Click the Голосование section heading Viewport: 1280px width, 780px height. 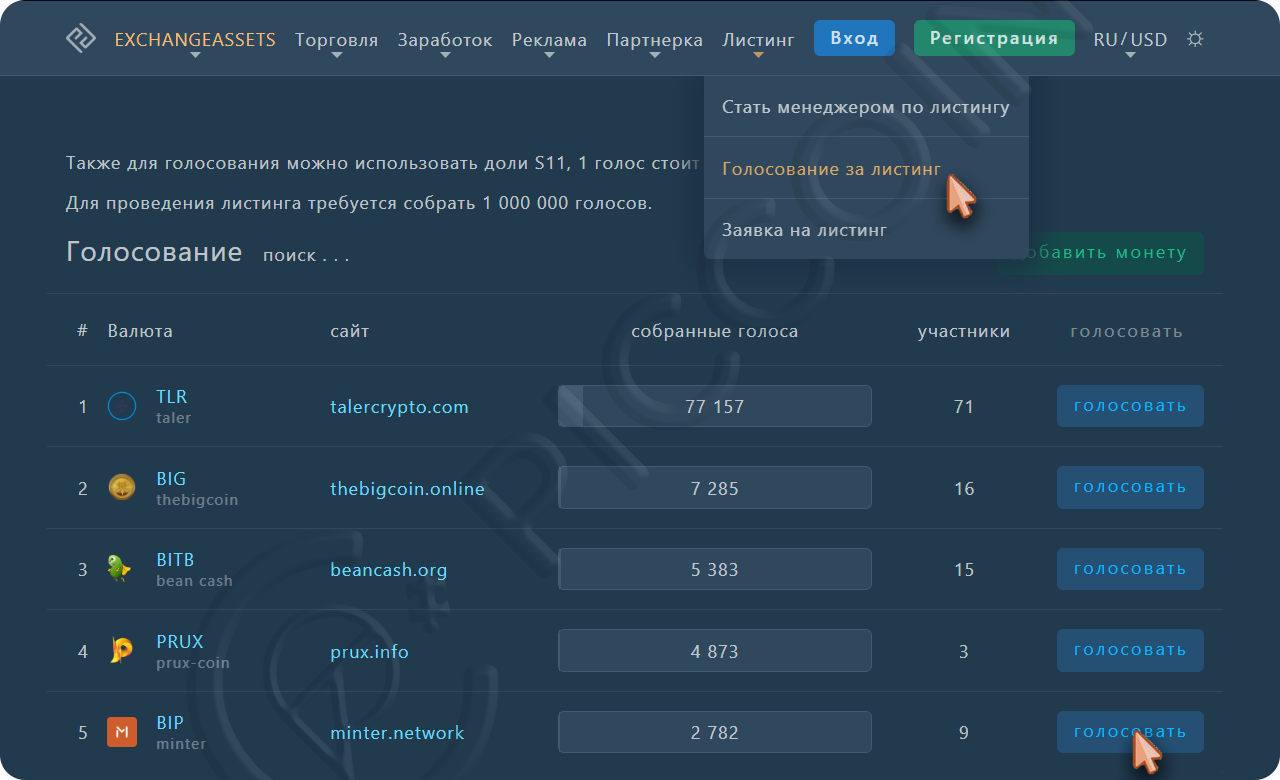(x=154, y=252)
